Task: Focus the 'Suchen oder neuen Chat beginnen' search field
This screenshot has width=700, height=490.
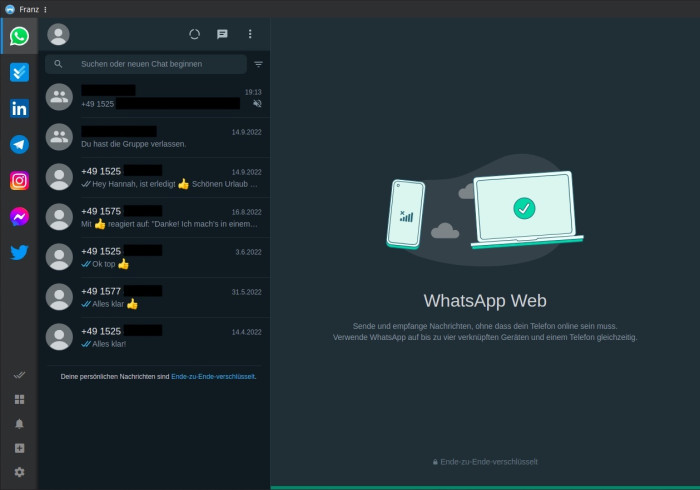Action: (146, 64)
